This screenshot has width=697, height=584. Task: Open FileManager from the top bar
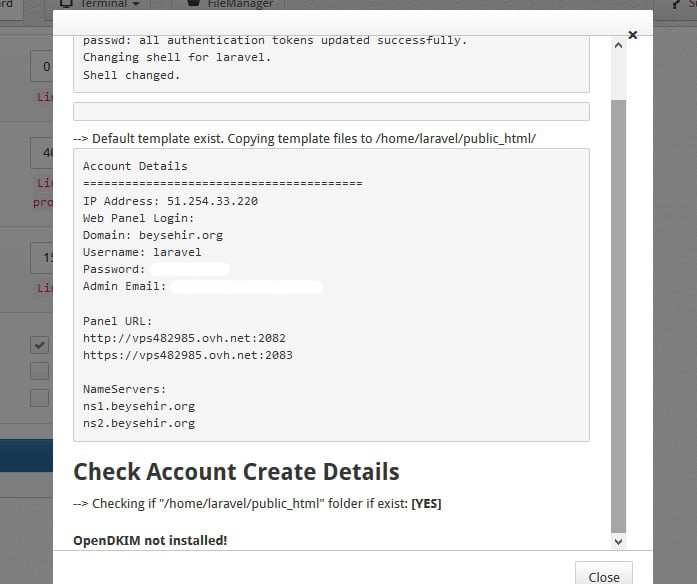click(x=231, y=4)
